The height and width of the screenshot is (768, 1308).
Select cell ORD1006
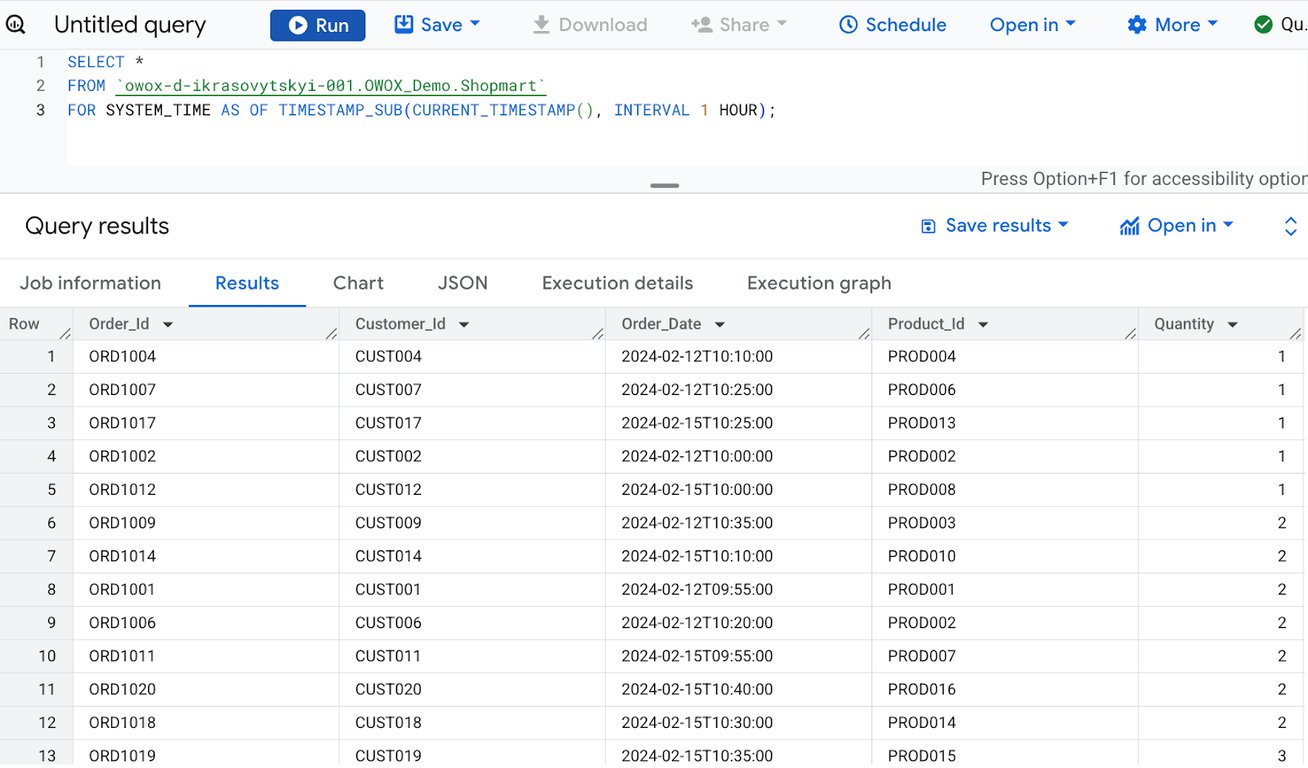point(206,623)
